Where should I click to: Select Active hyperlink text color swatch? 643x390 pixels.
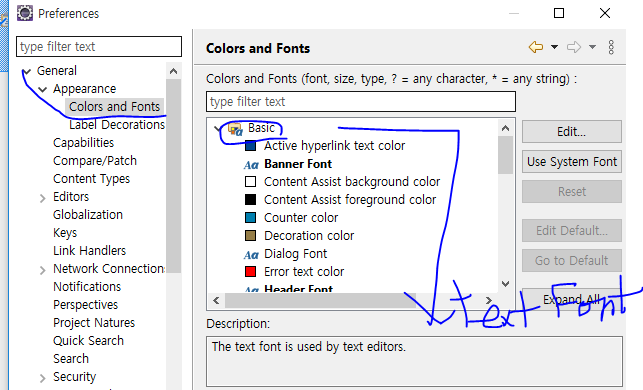[x=250, y=146]
